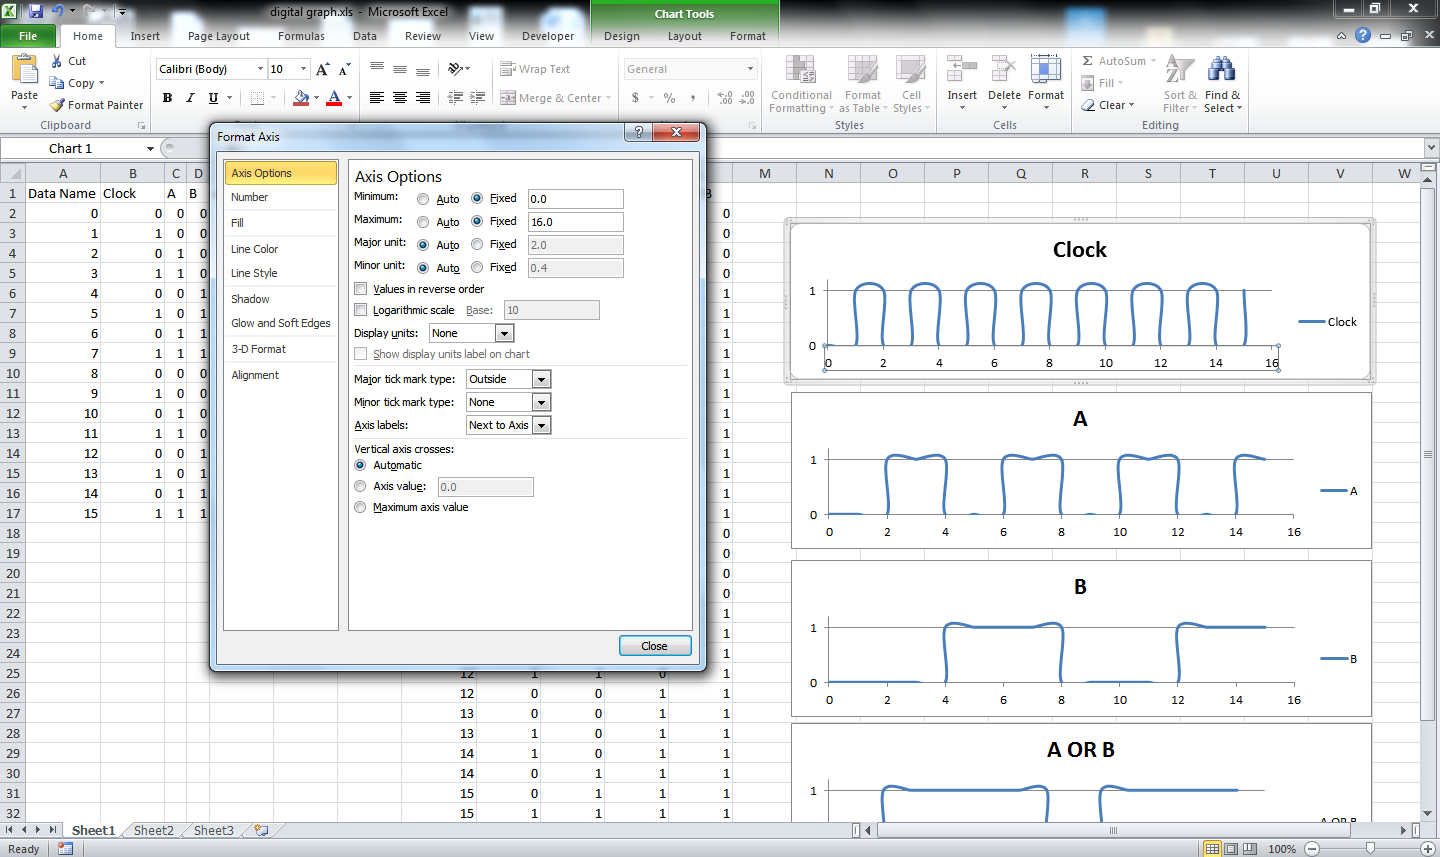Switch to the Formulas ribbon tab
The image size is (1440, 857).
coord(301,35)
